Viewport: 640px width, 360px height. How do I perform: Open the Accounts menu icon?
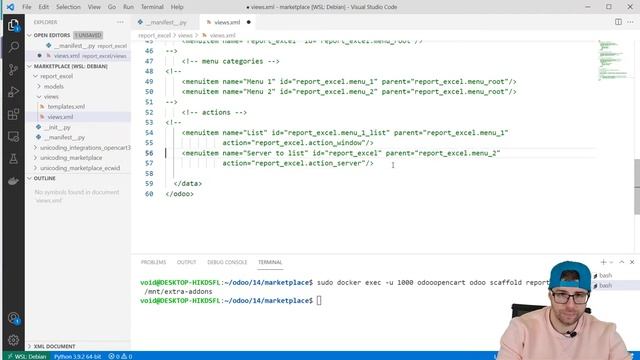[x=13, y=318]
